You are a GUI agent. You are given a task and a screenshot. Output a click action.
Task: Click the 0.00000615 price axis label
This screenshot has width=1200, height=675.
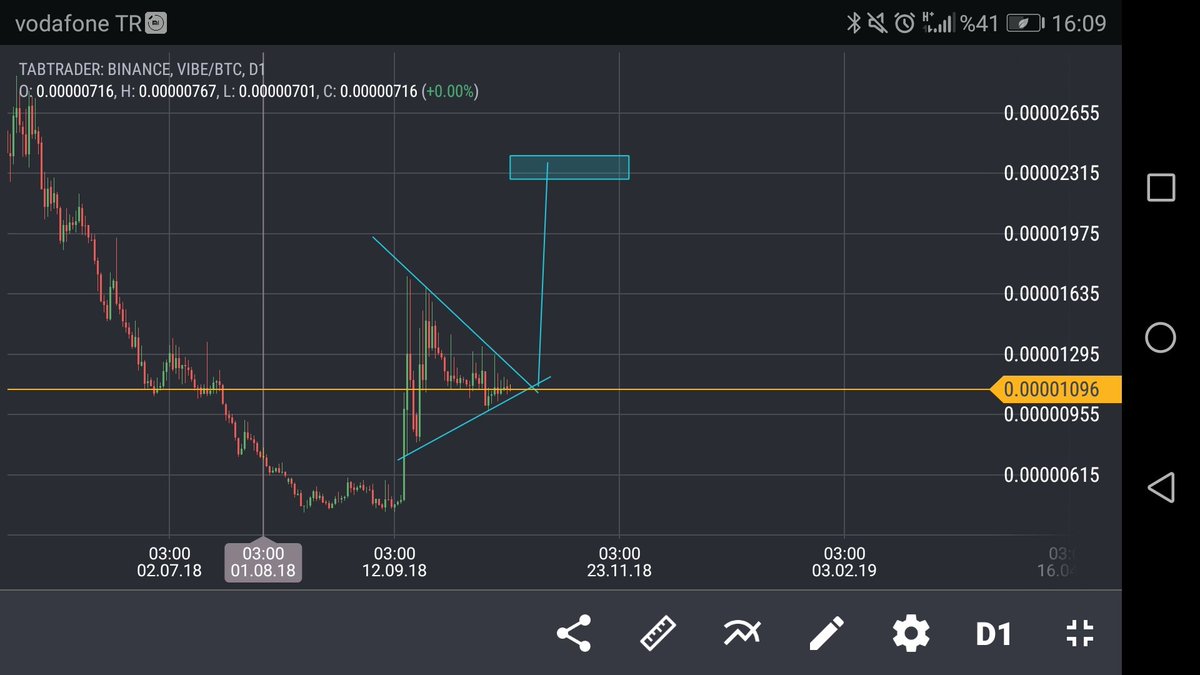[x=1051, y=475]
